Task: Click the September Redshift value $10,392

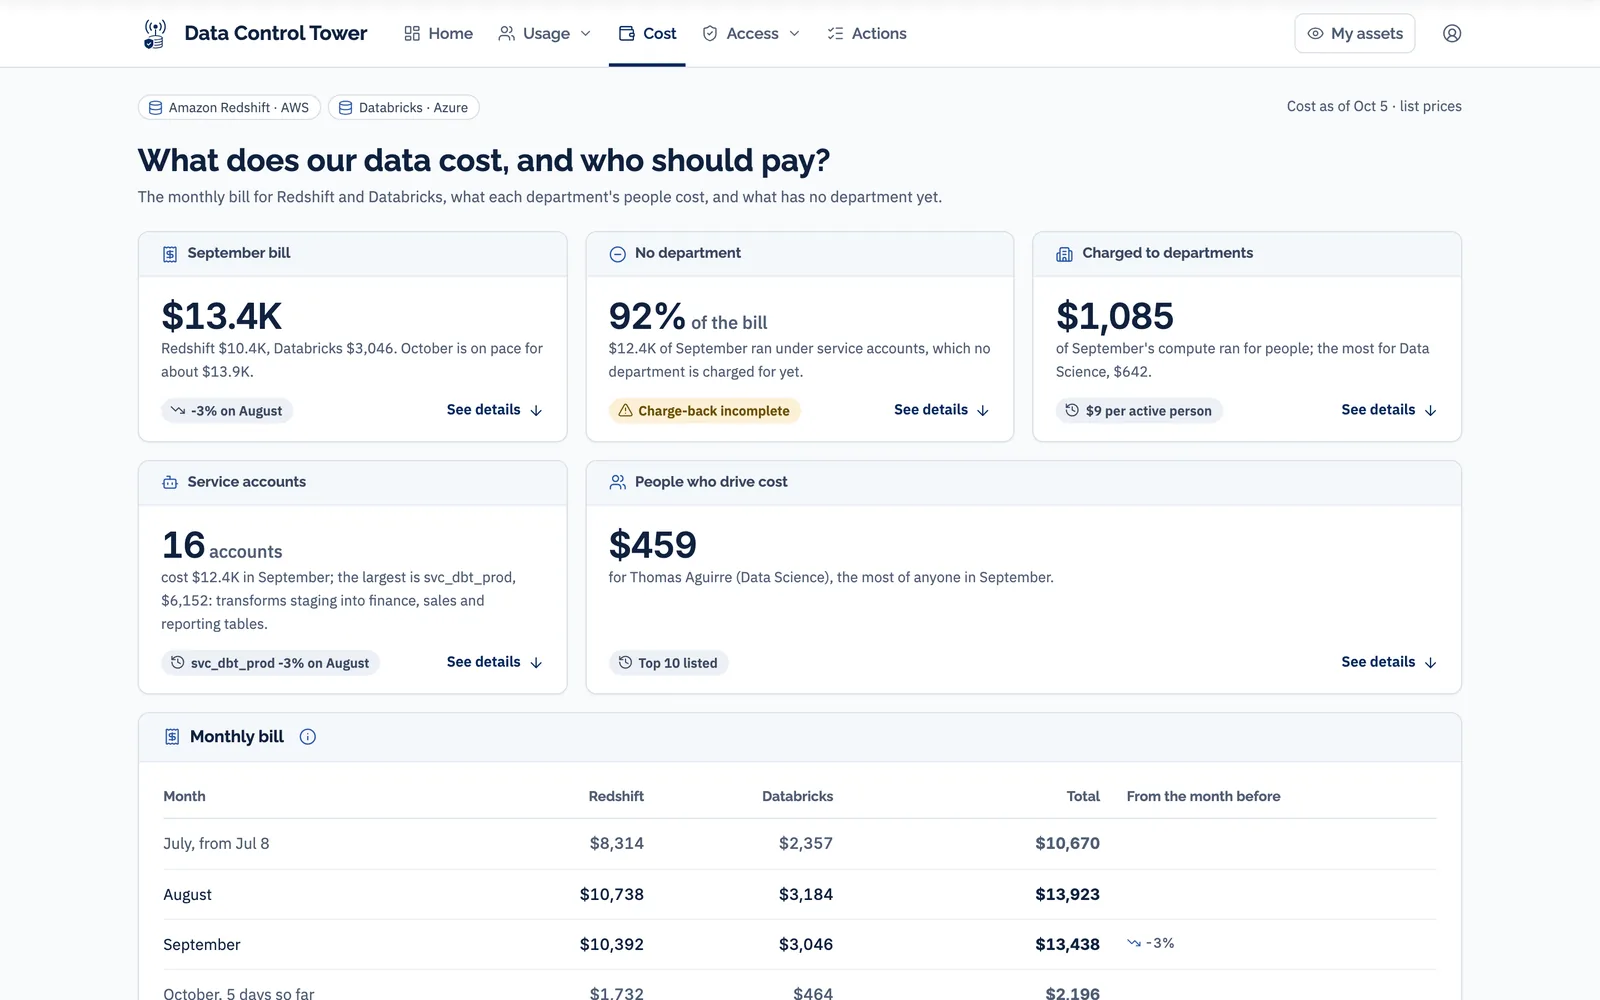Action: (x=612, y=944)
